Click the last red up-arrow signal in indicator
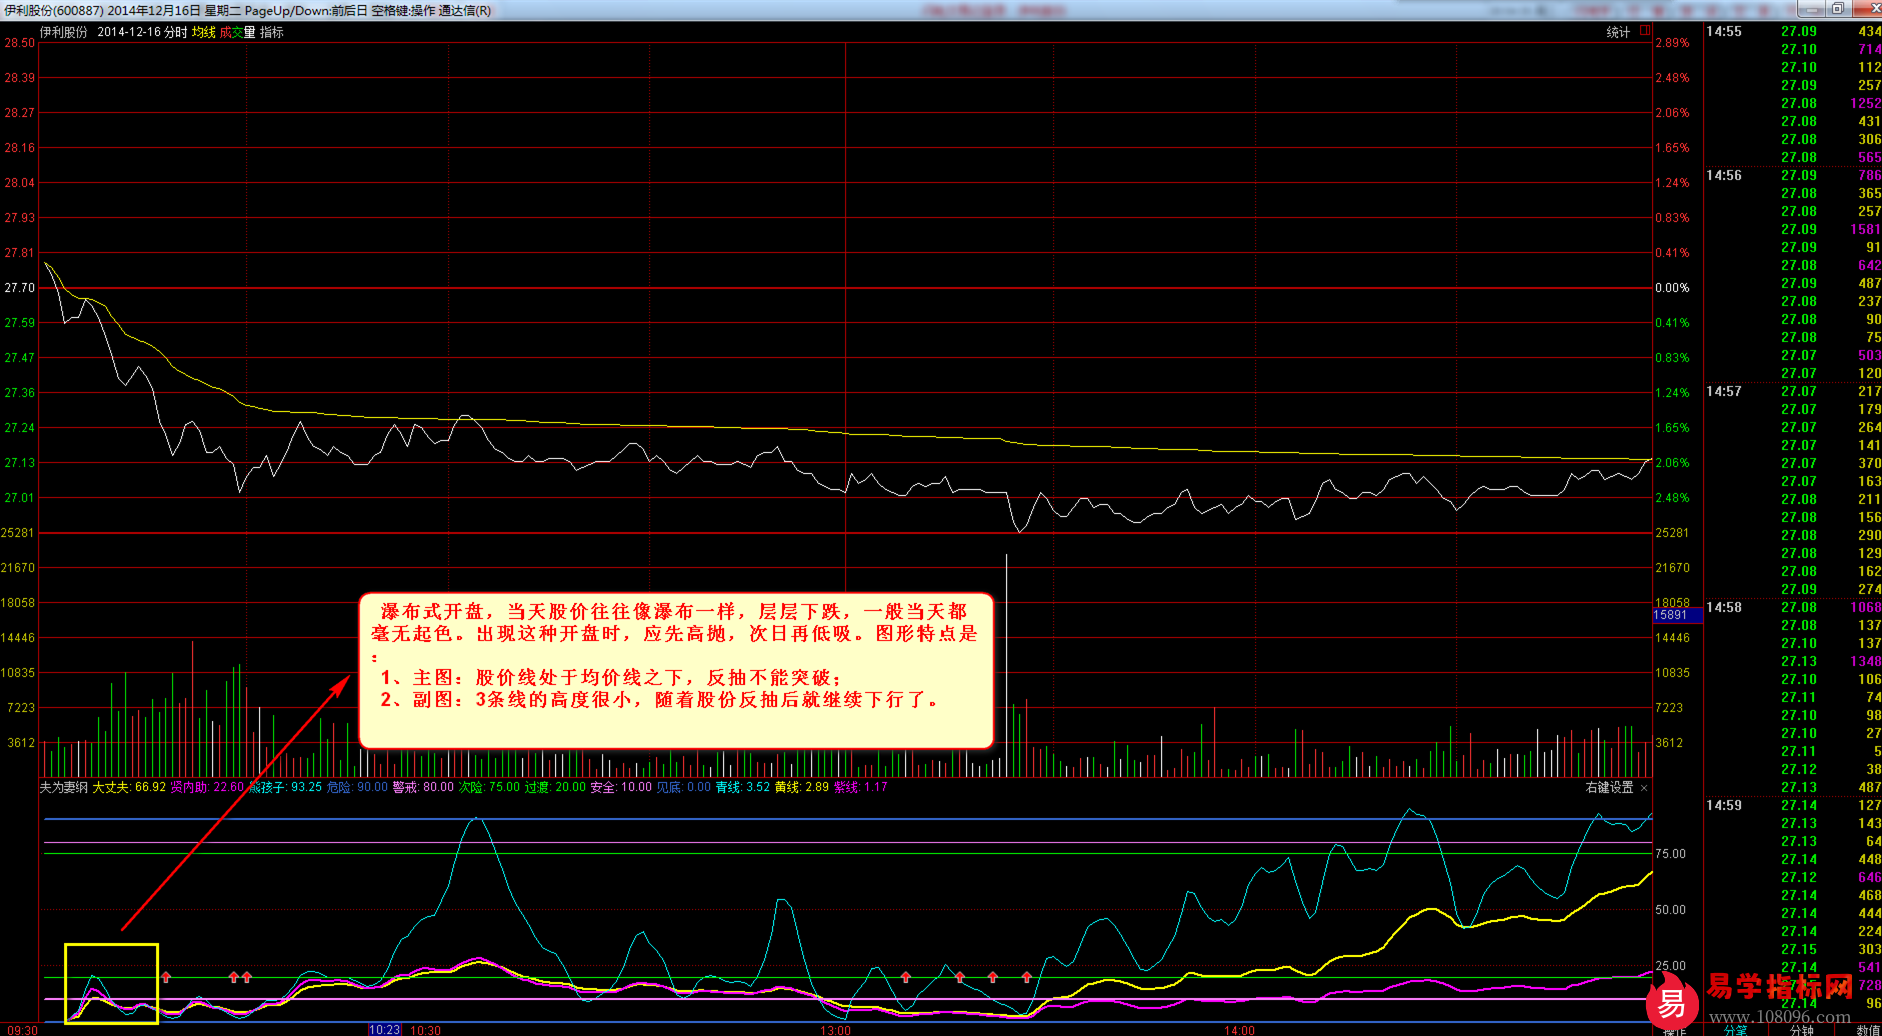Image resolution: width=1882 pixels, height=1036 pixels. (1027, 977)
